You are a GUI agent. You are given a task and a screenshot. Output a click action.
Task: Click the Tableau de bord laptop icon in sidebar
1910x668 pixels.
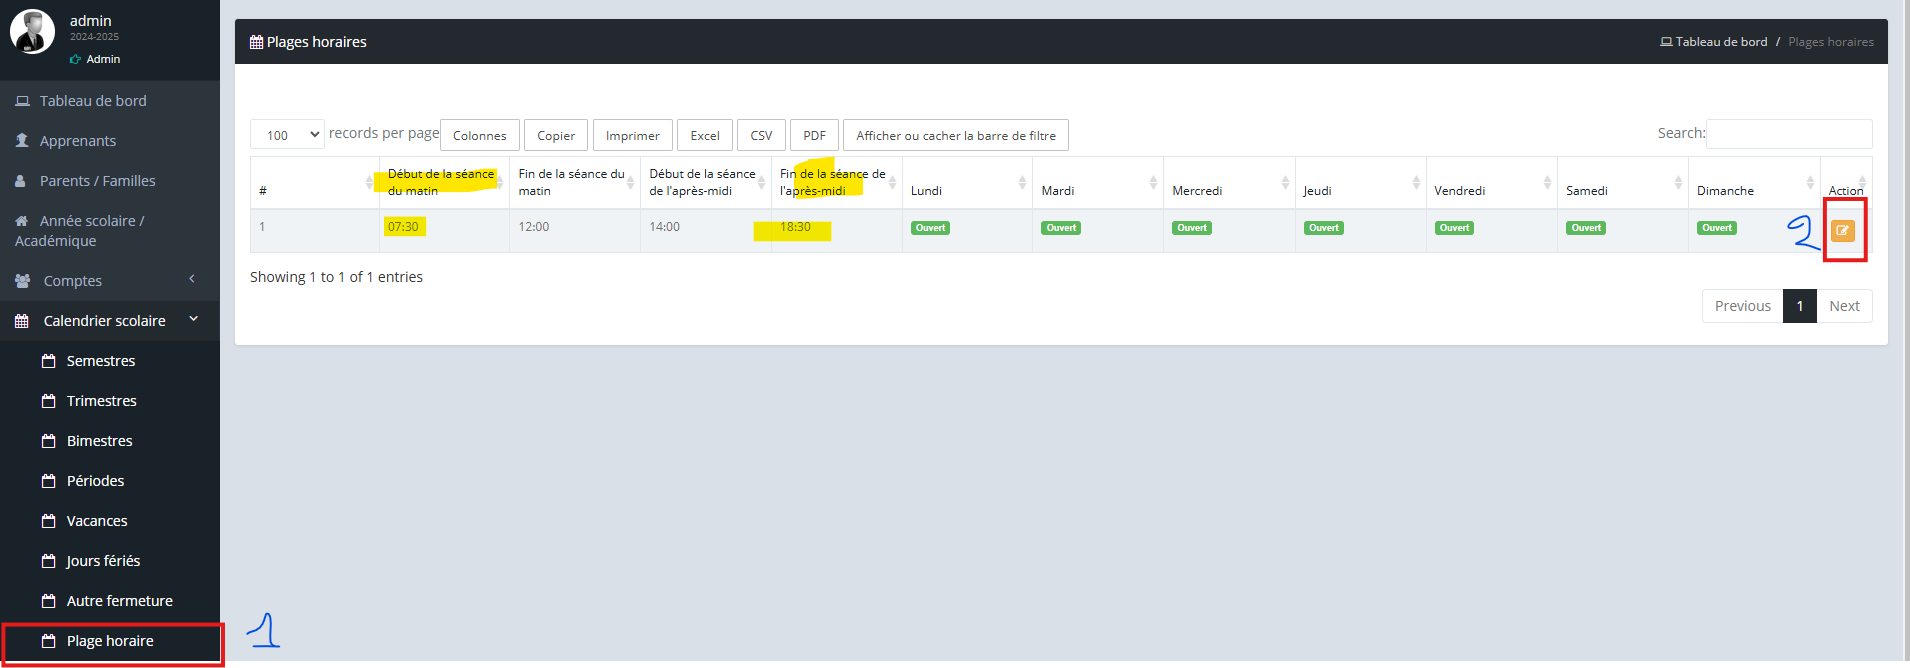pyautogui.click(x=22, y=101)
